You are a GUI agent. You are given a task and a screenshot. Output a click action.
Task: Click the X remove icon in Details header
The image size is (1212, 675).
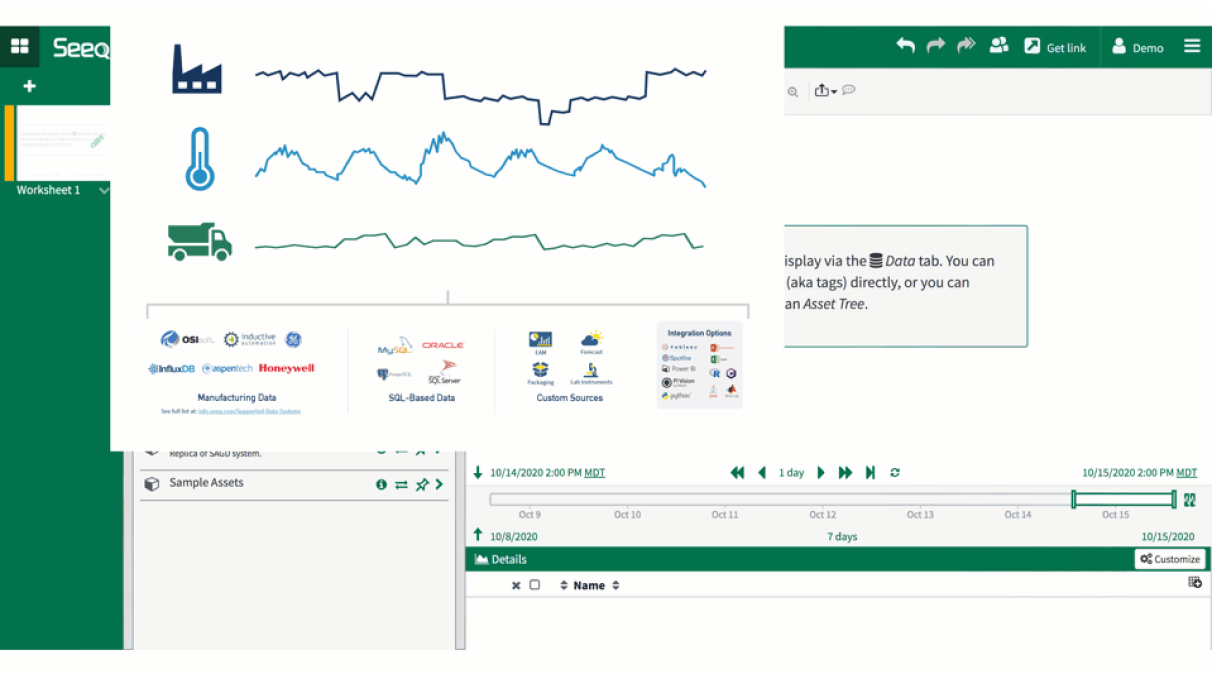tap(516, 586)
